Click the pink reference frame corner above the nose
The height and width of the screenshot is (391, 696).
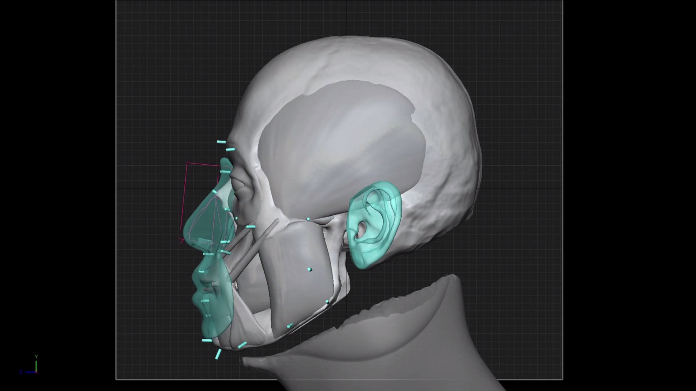point(188,164)
